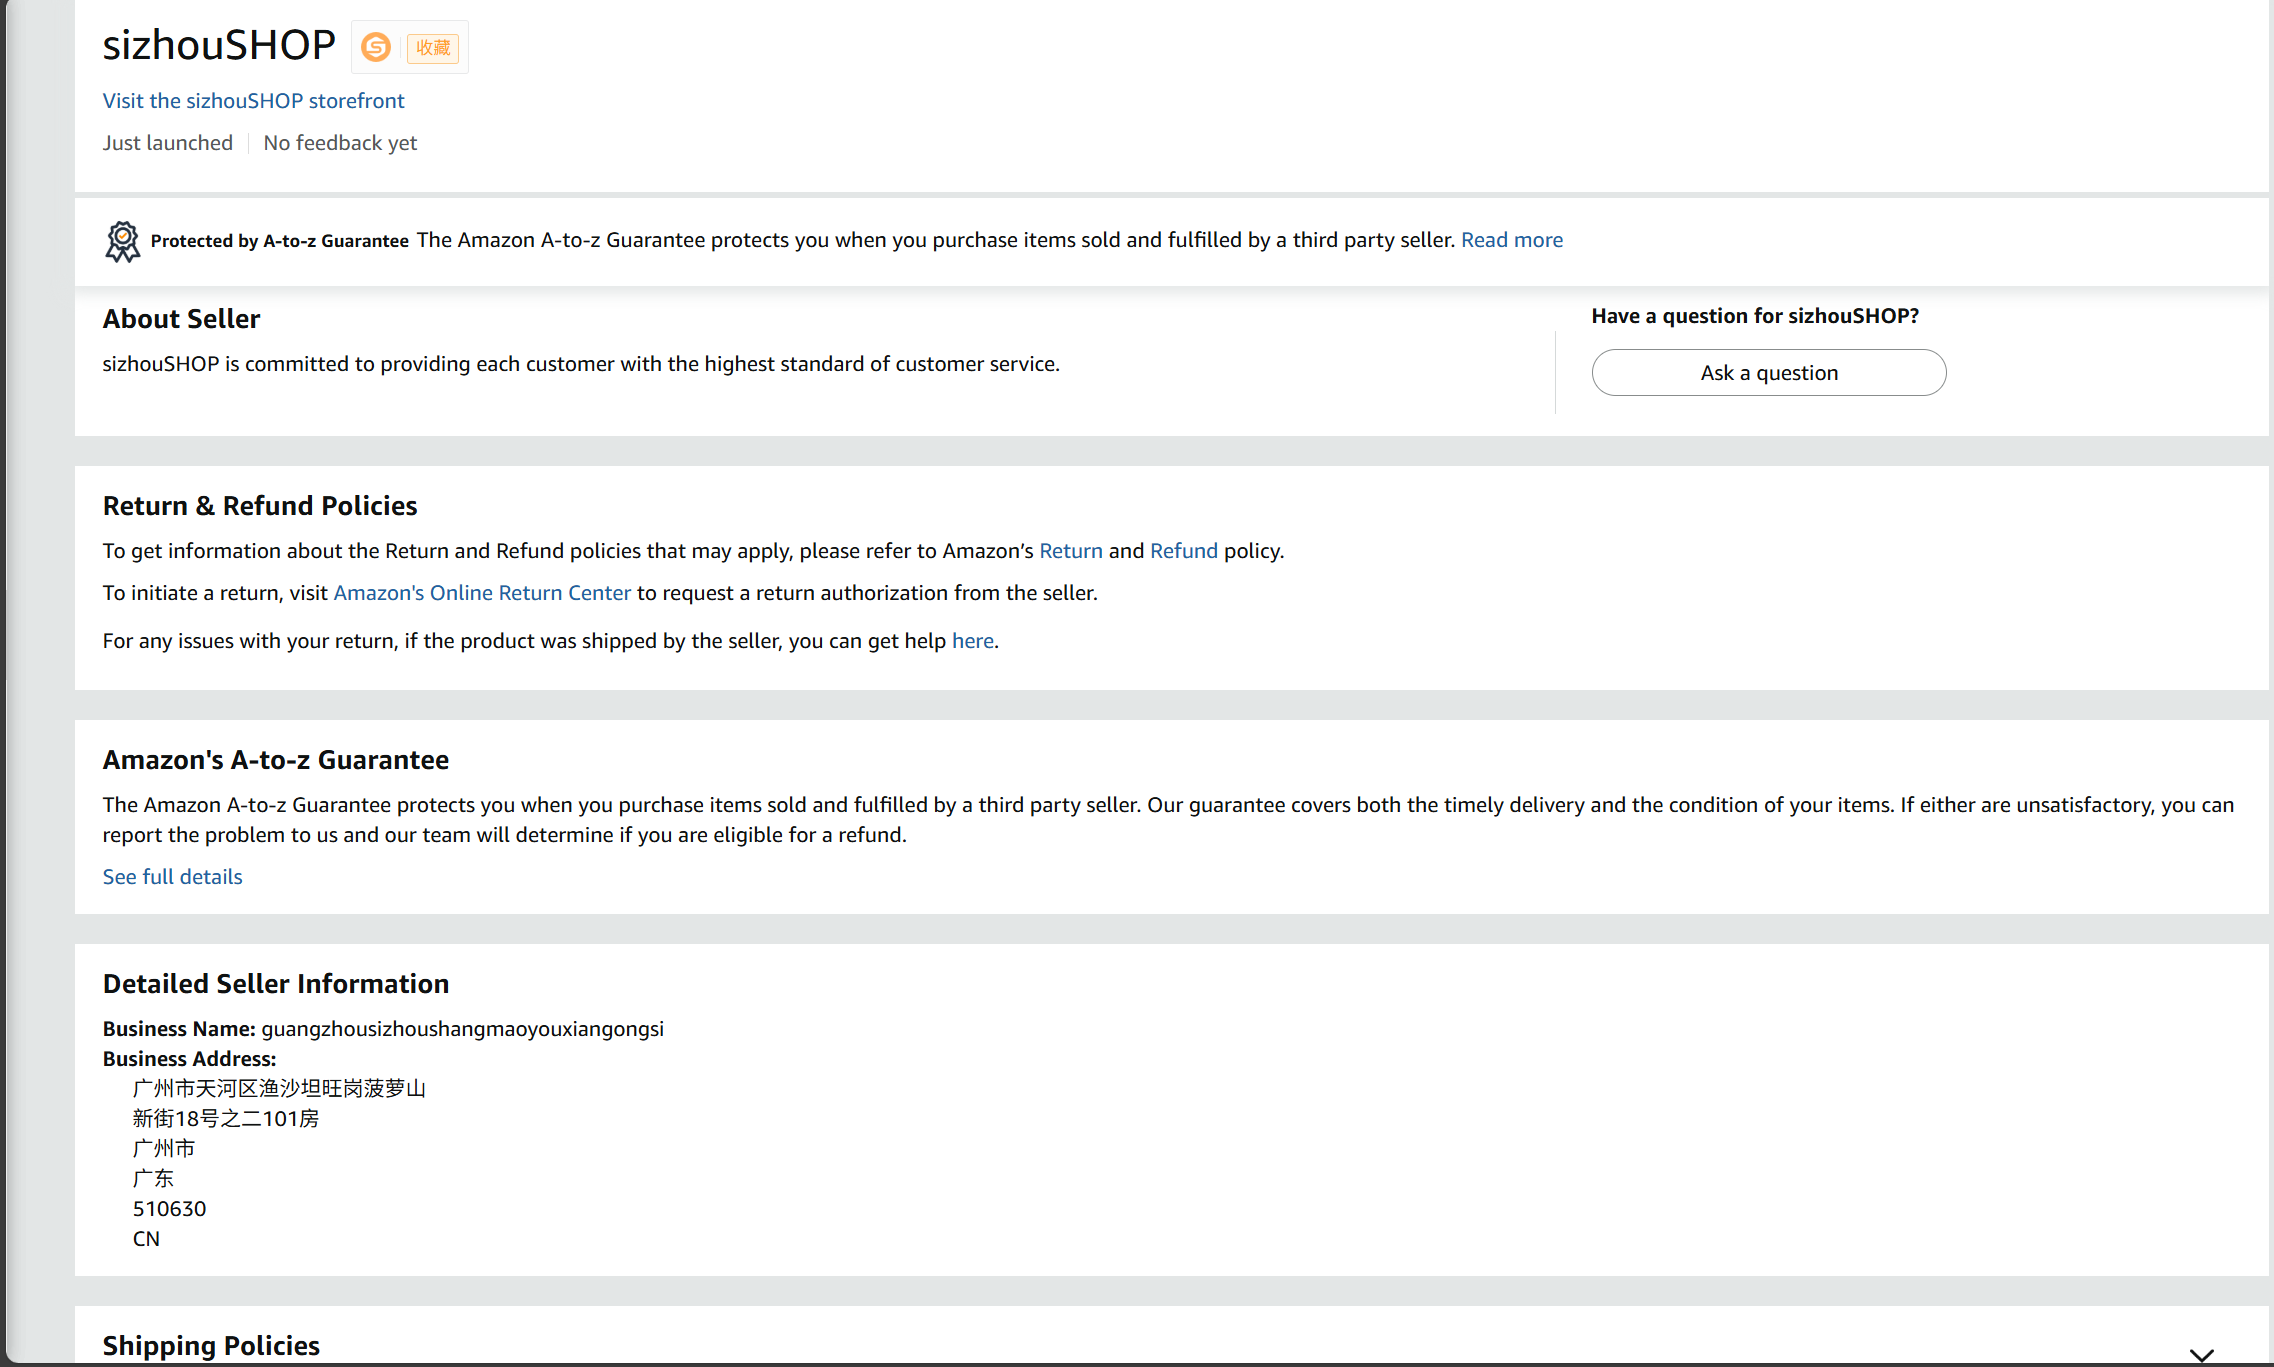Open See full details link
2274x1367 pixels.
172,877
